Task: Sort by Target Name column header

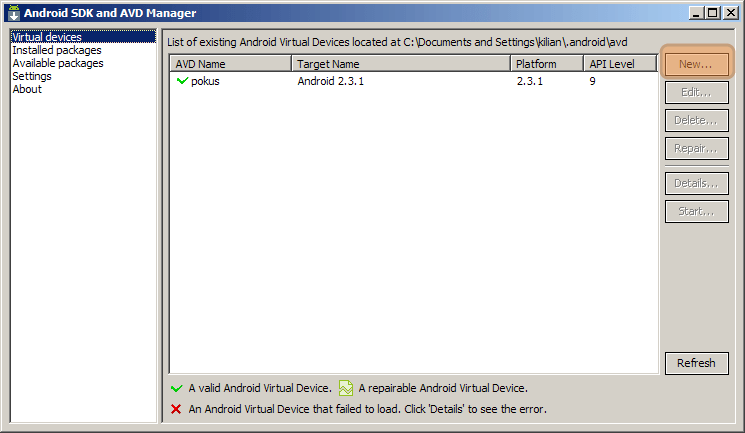Action: tap(401, 64)
